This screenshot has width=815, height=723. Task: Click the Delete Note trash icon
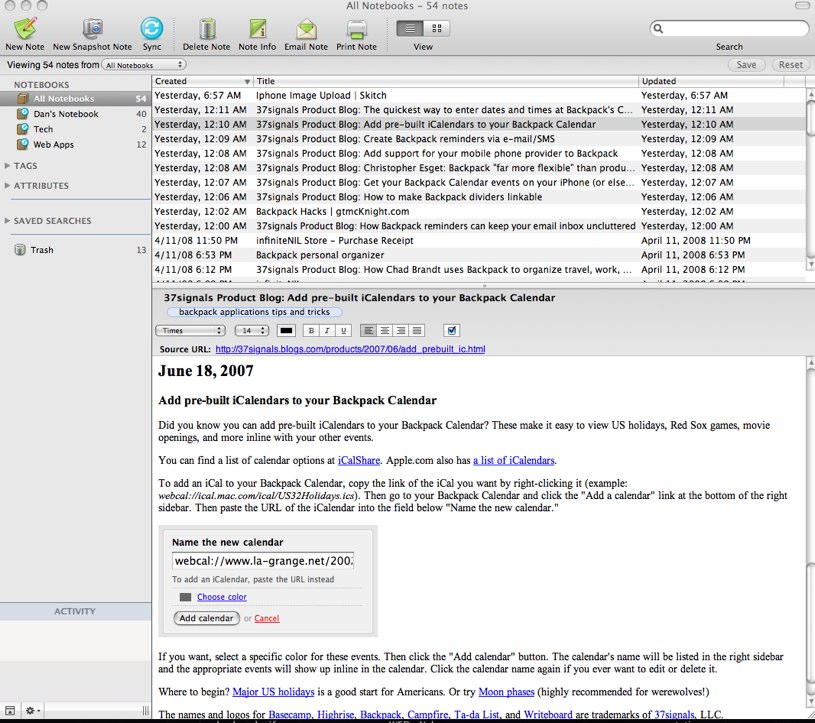(207, 29)
